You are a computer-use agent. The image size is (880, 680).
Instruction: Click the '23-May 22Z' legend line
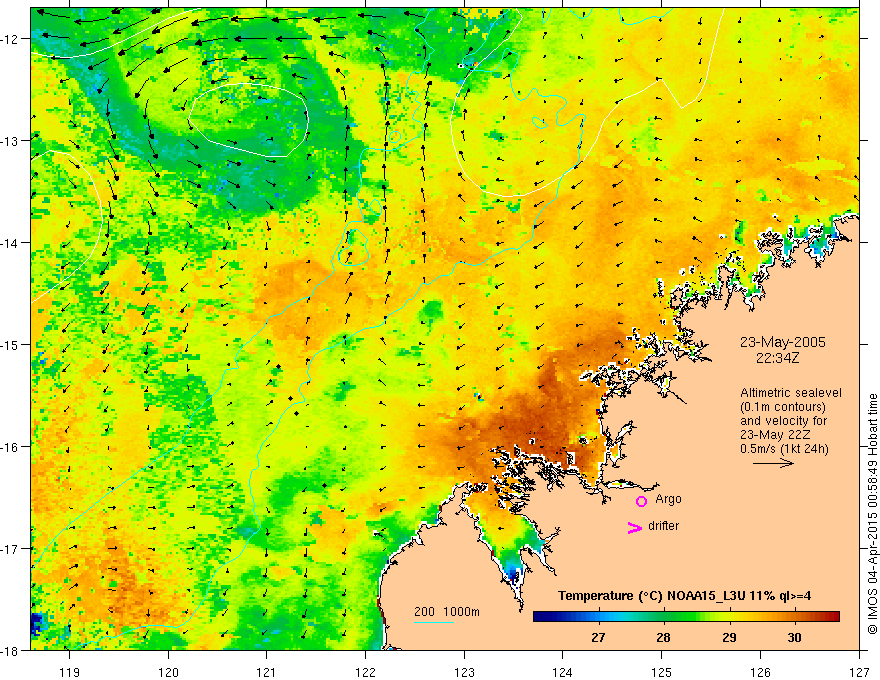(775, 435)
